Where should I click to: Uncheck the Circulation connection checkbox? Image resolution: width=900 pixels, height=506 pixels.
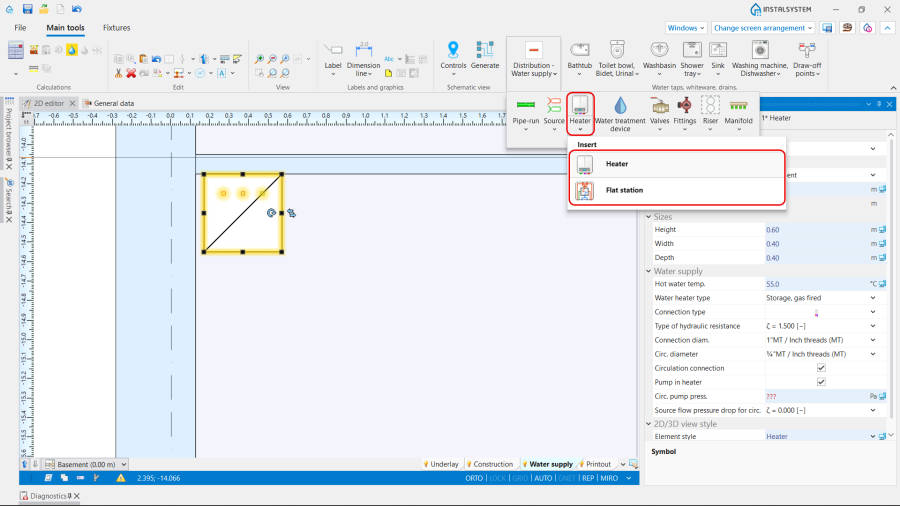click(x=821, y=368)
